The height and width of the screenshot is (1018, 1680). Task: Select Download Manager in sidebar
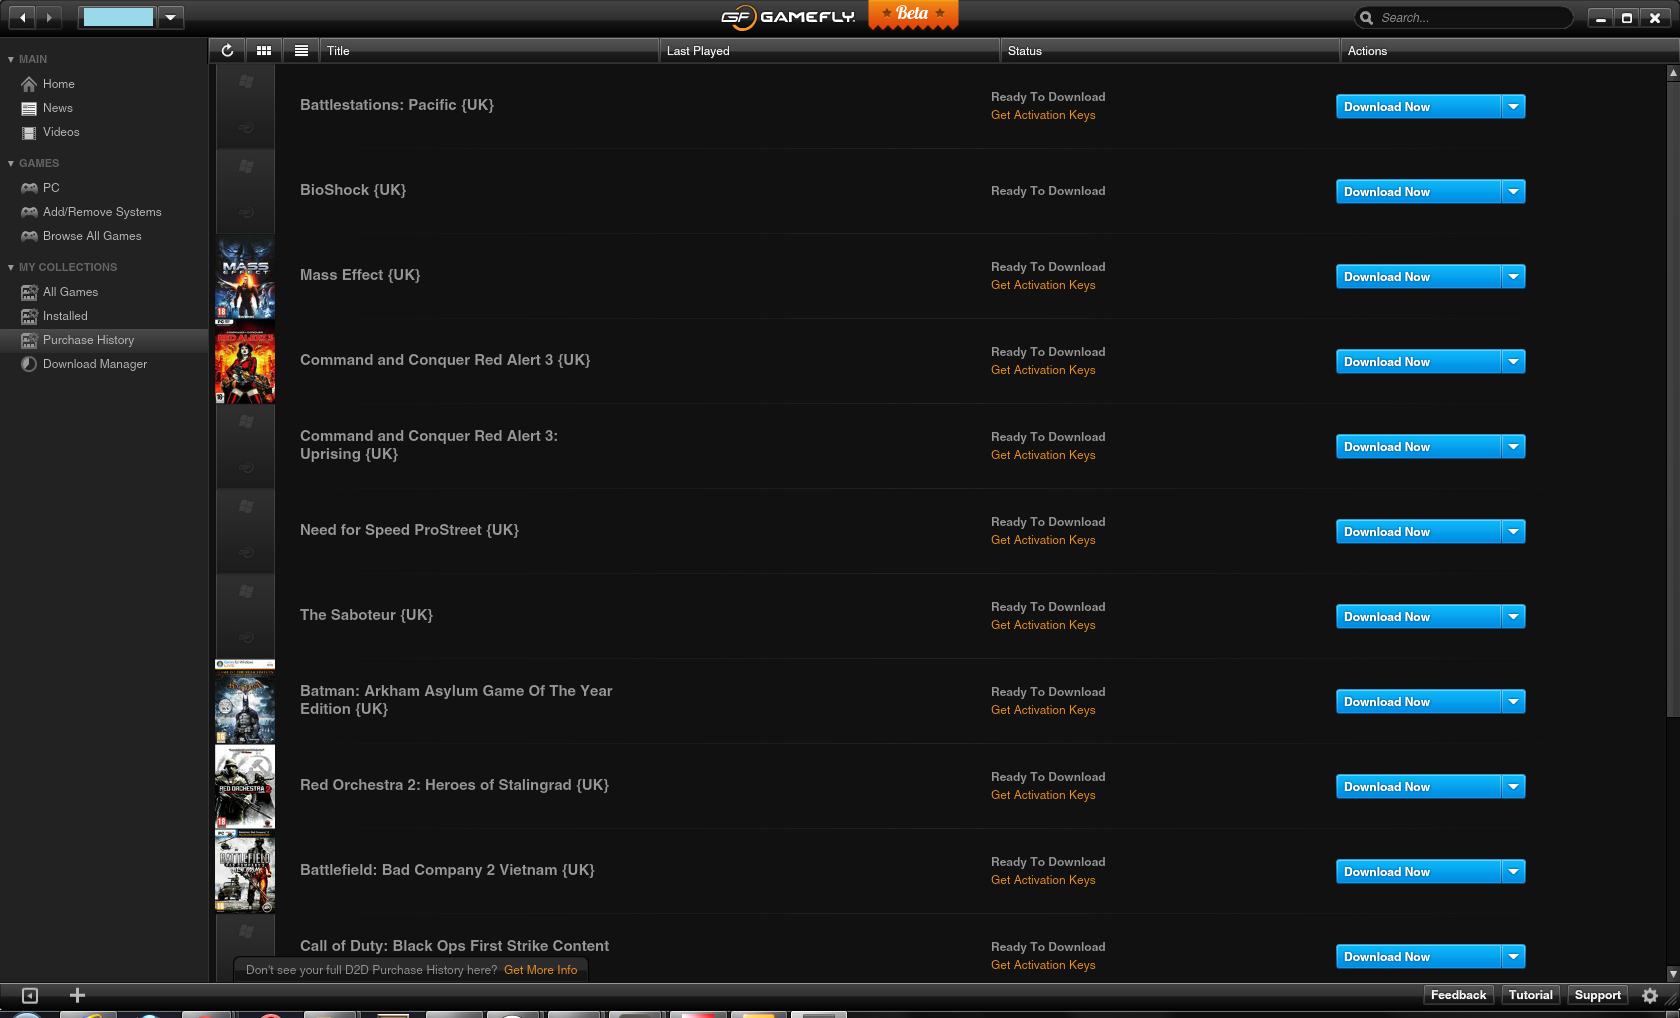click(104, 364)
